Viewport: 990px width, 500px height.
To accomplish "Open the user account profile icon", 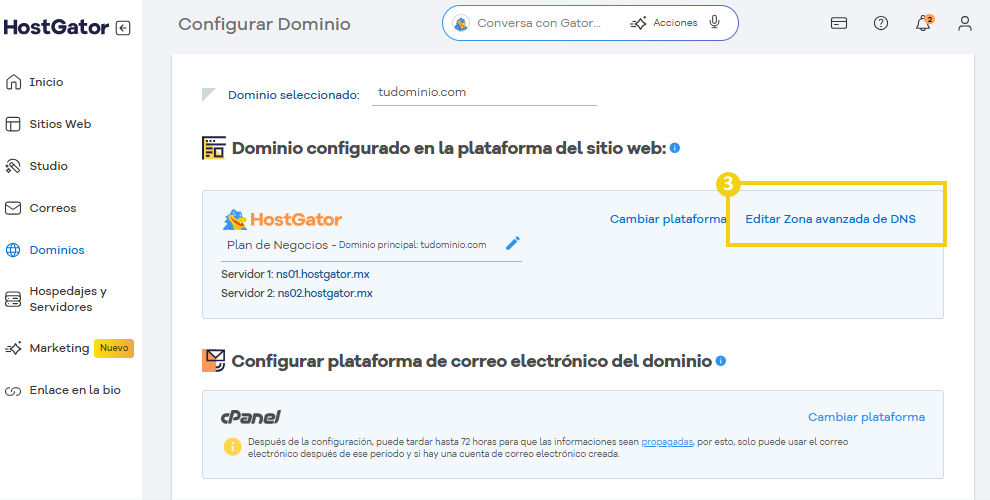I will [x=964, y=24].
